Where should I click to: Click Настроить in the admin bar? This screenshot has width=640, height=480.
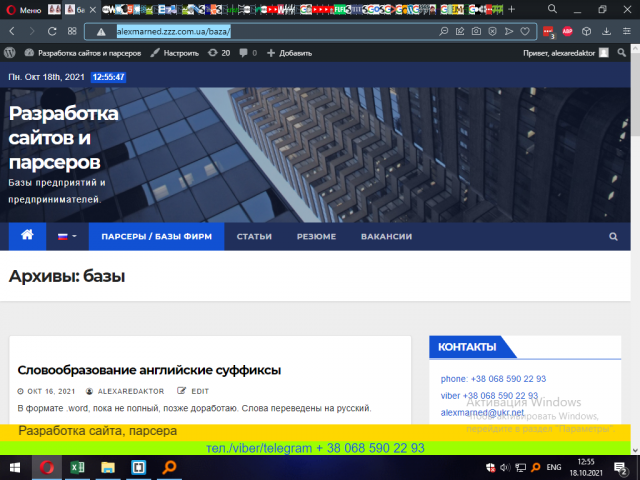coord(175,53)
